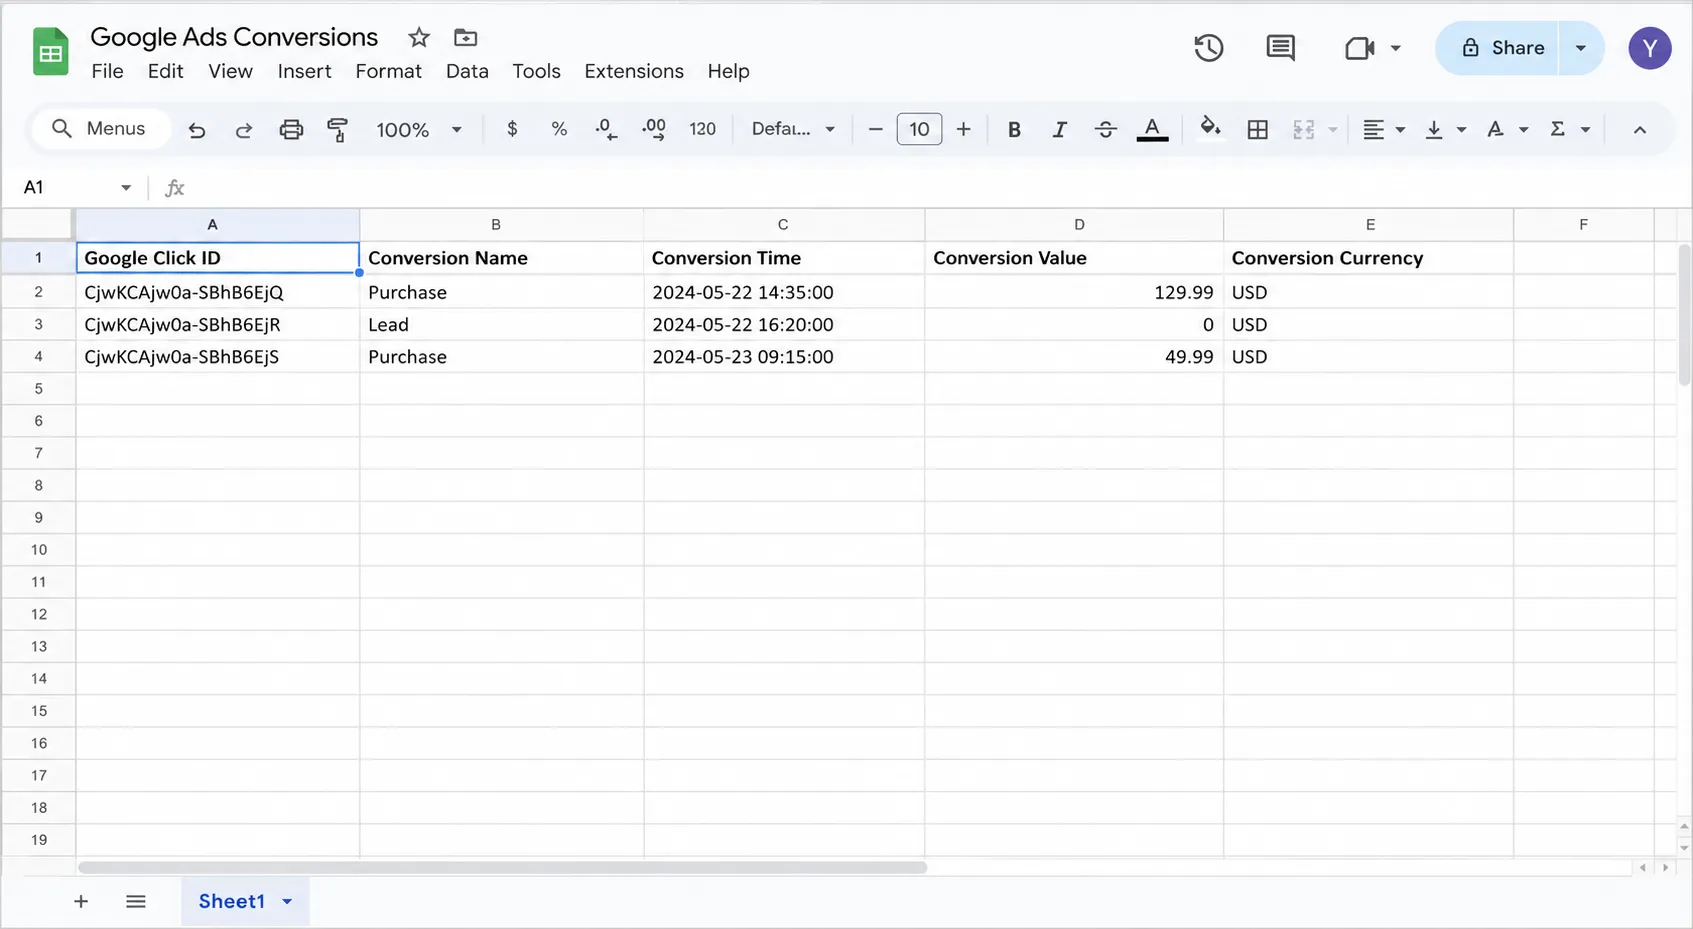1693x929 pixels.
Task: Select row 4 header
Action: 38,357
